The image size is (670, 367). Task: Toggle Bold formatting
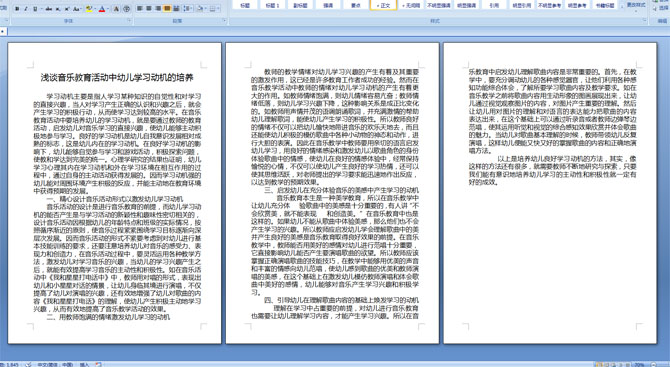pyautogui.click(x=17, y=9)
